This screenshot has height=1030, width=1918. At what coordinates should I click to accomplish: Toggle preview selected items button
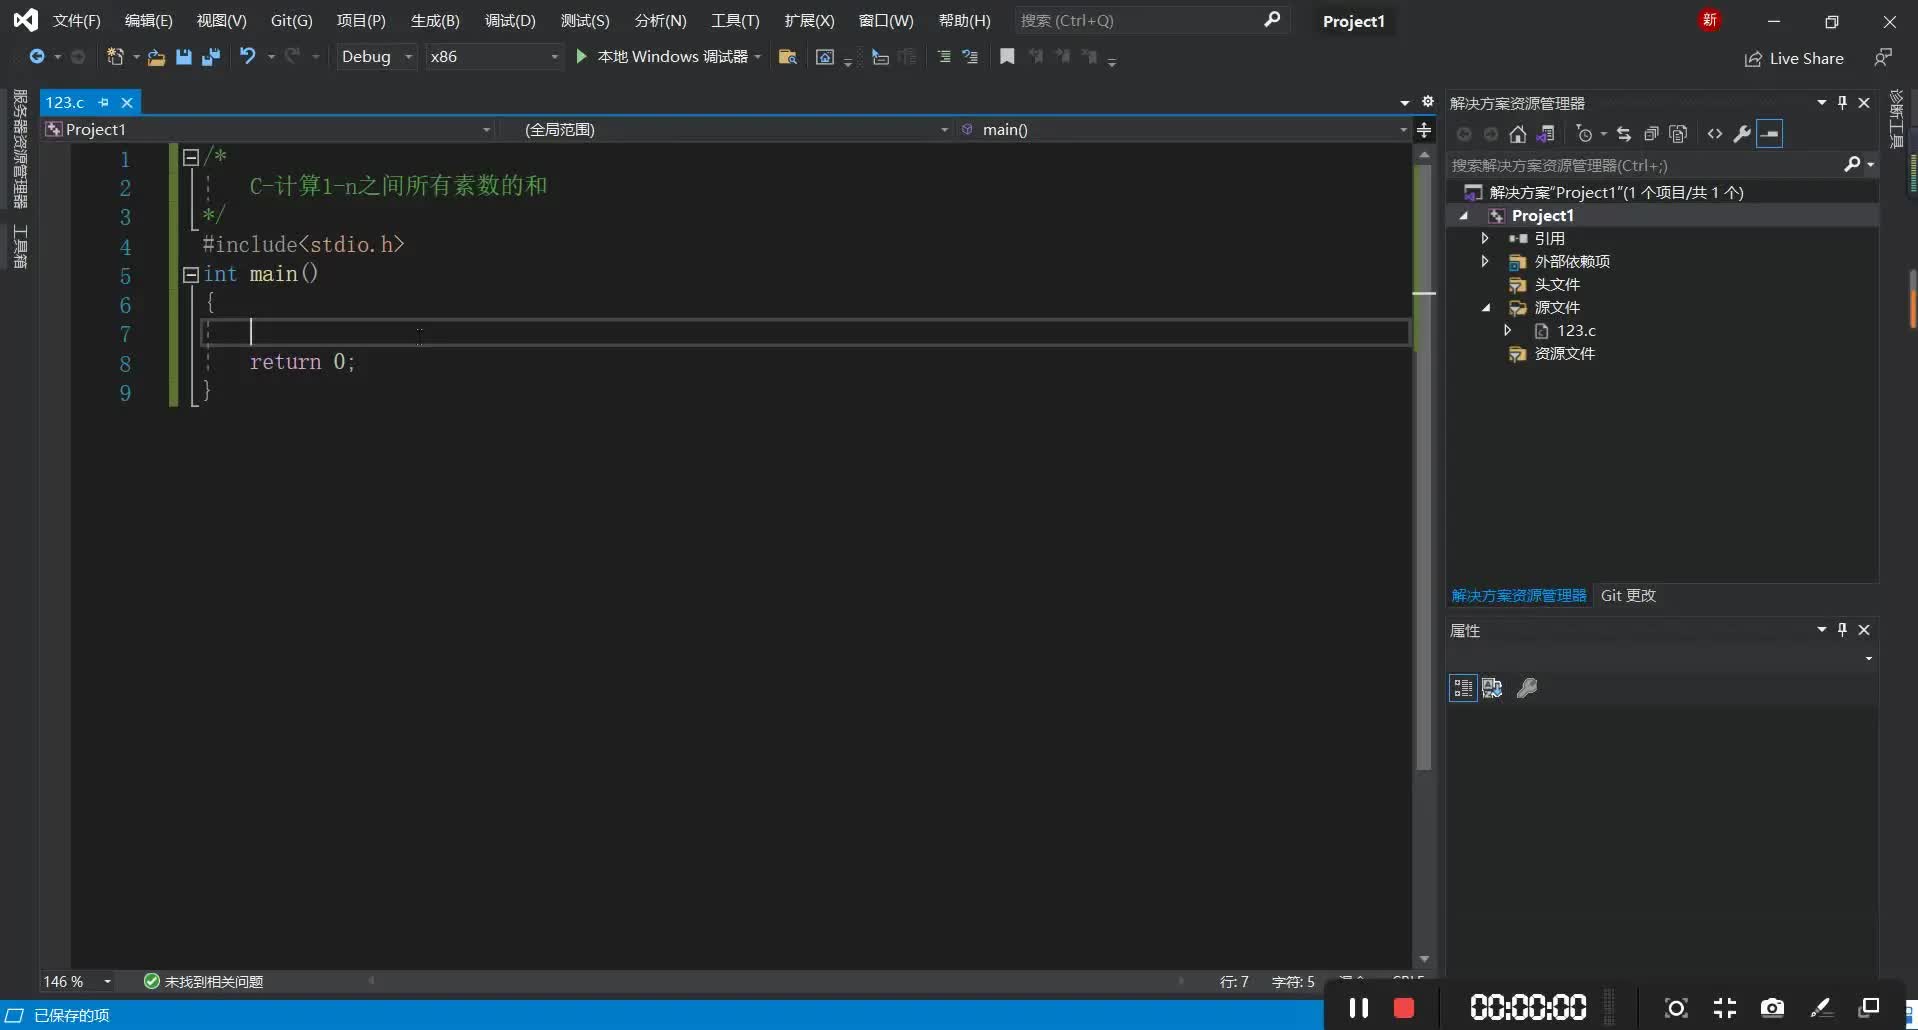coord(1770,134)
